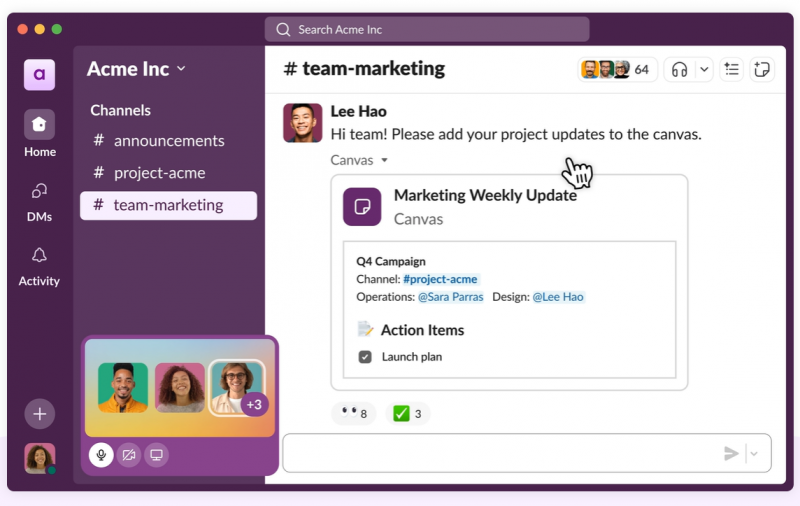Open the huddle options chevron
Screen dimensions: 800x506
point(704,69)
